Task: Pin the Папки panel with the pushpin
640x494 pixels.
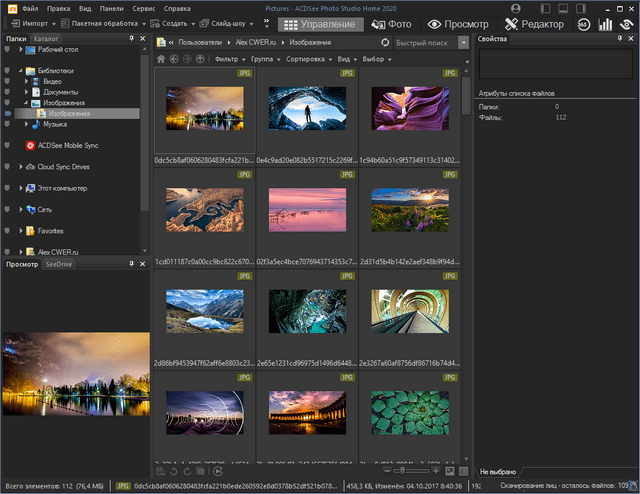Action: [132, 38]
